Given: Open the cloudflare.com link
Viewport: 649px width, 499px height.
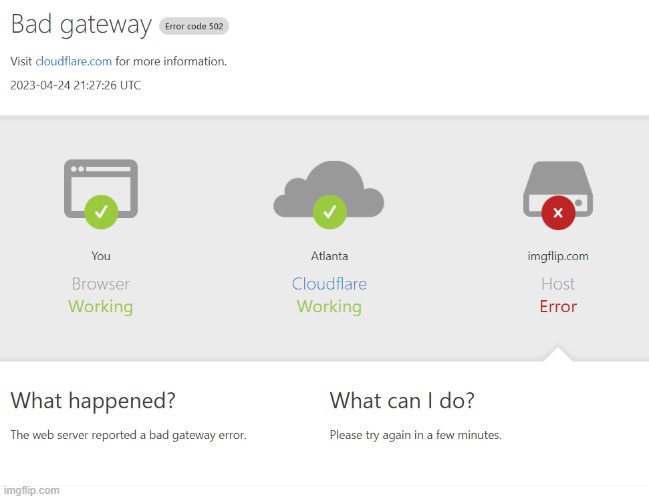Looking at the screenshot, I should [x=74, y=61].
